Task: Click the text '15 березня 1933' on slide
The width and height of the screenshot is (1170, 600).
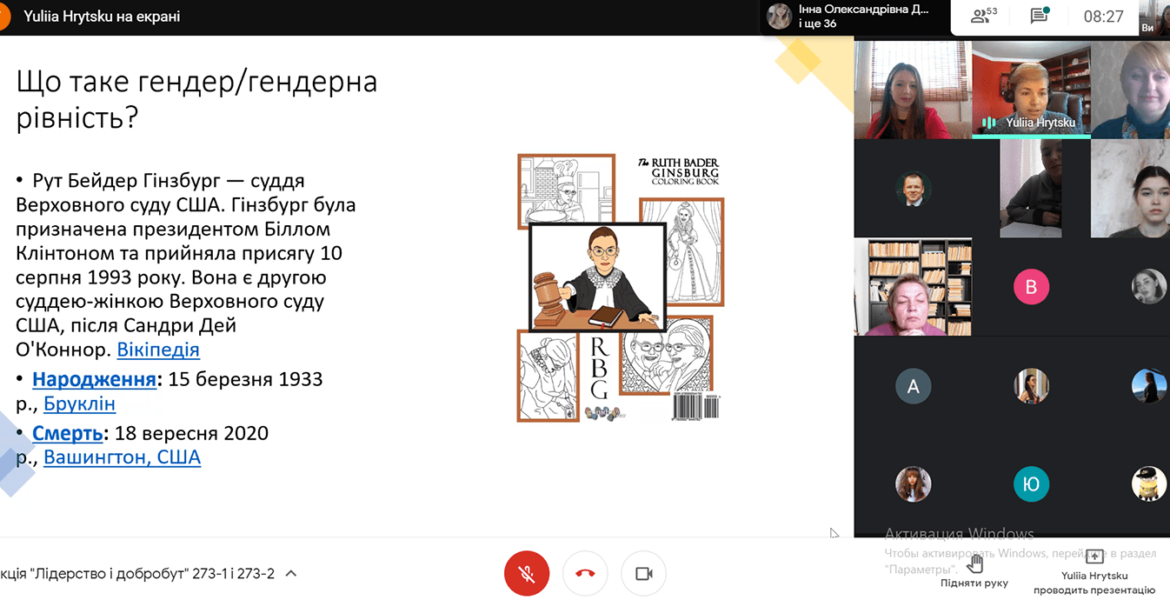Action: (245, 379)
